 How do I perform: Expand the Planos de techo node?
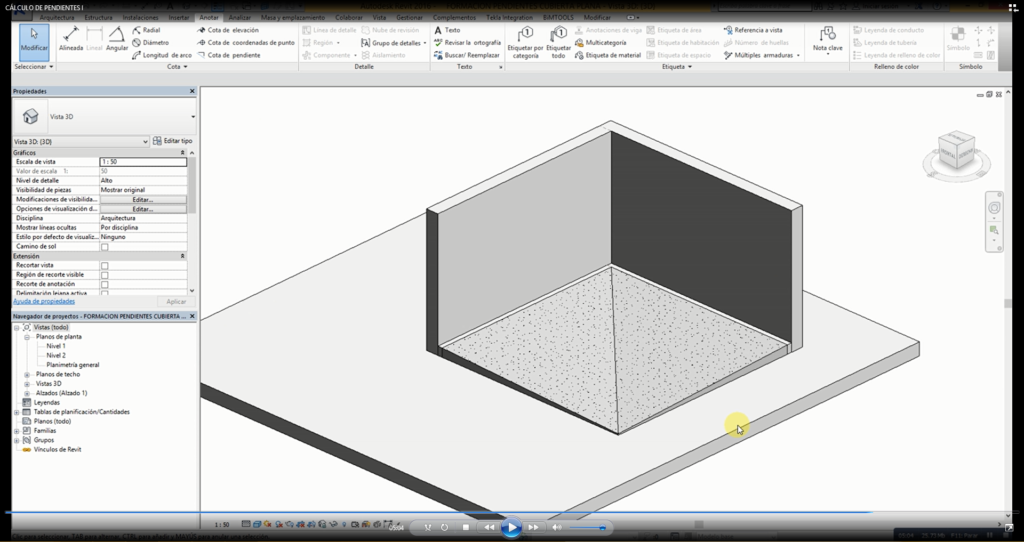pos(27,374)
